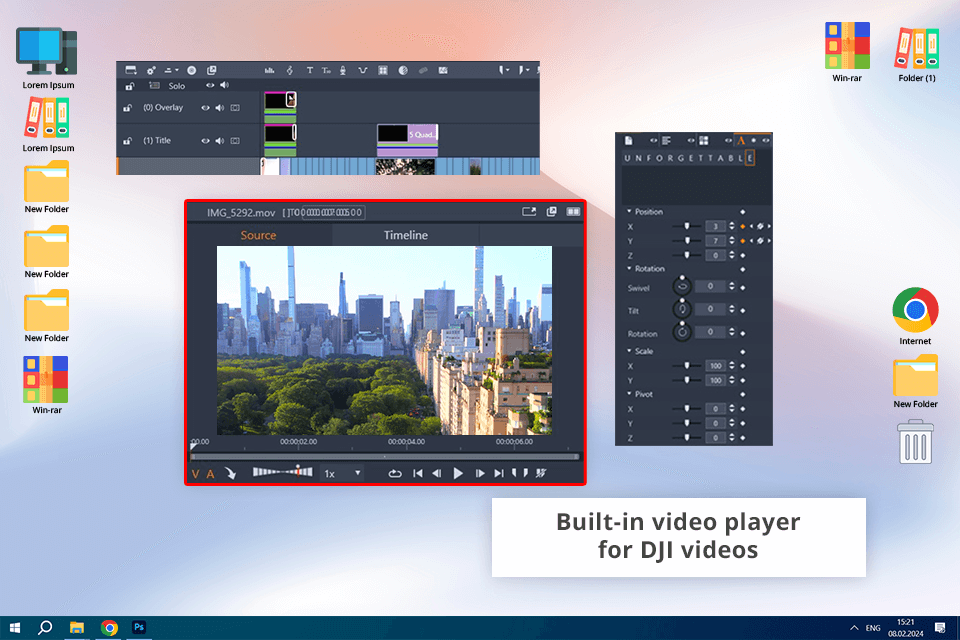Open the 3D title editor icon

(x=326, y=70)
